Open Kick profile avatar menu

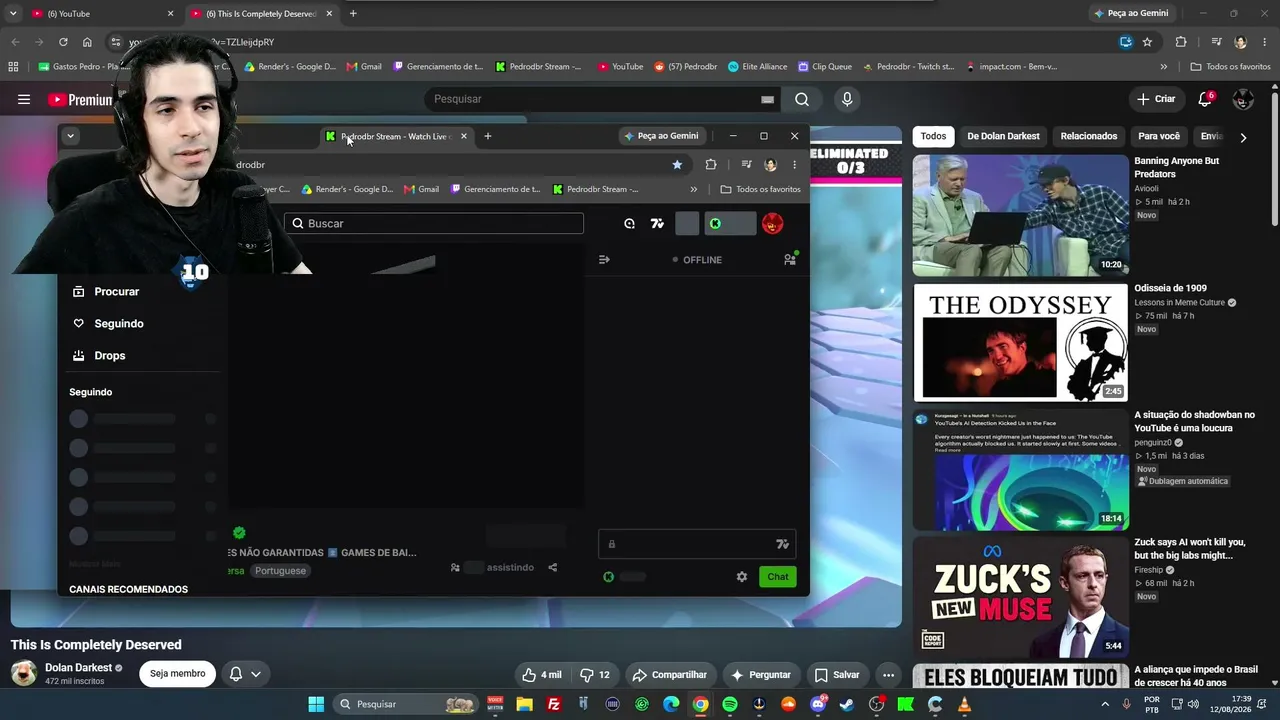(772, 223)
